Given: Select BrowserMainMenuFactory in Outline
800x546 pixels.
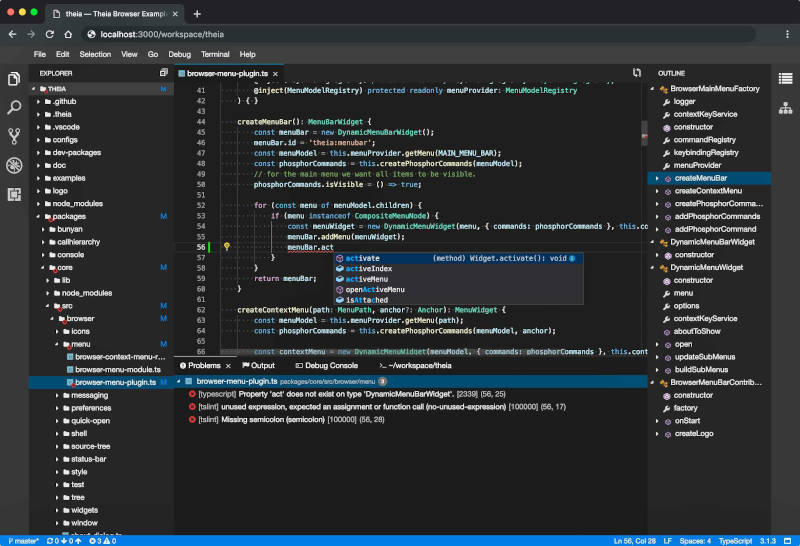Looking at the screenshot, I should click(x=710, y=89).
